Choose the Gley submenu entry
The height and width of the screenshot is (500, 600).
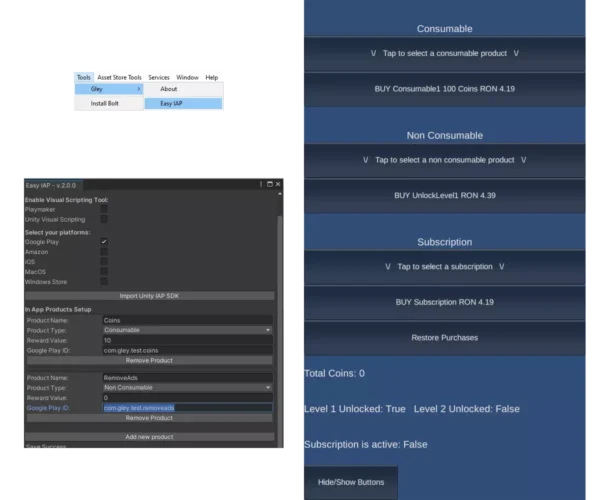109,89
